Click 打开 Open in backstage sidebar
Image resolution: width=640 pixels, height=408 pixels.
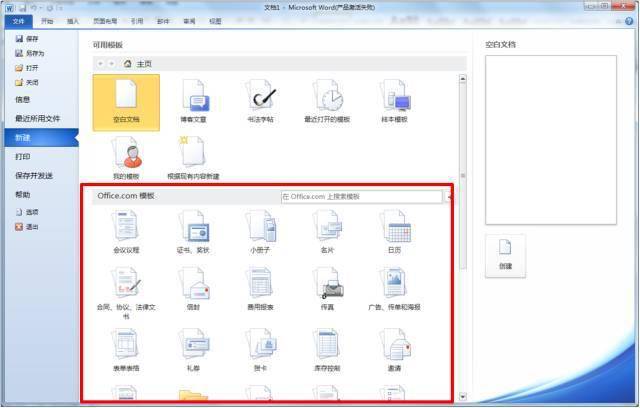pyautogui.click(x=27, y=68)
